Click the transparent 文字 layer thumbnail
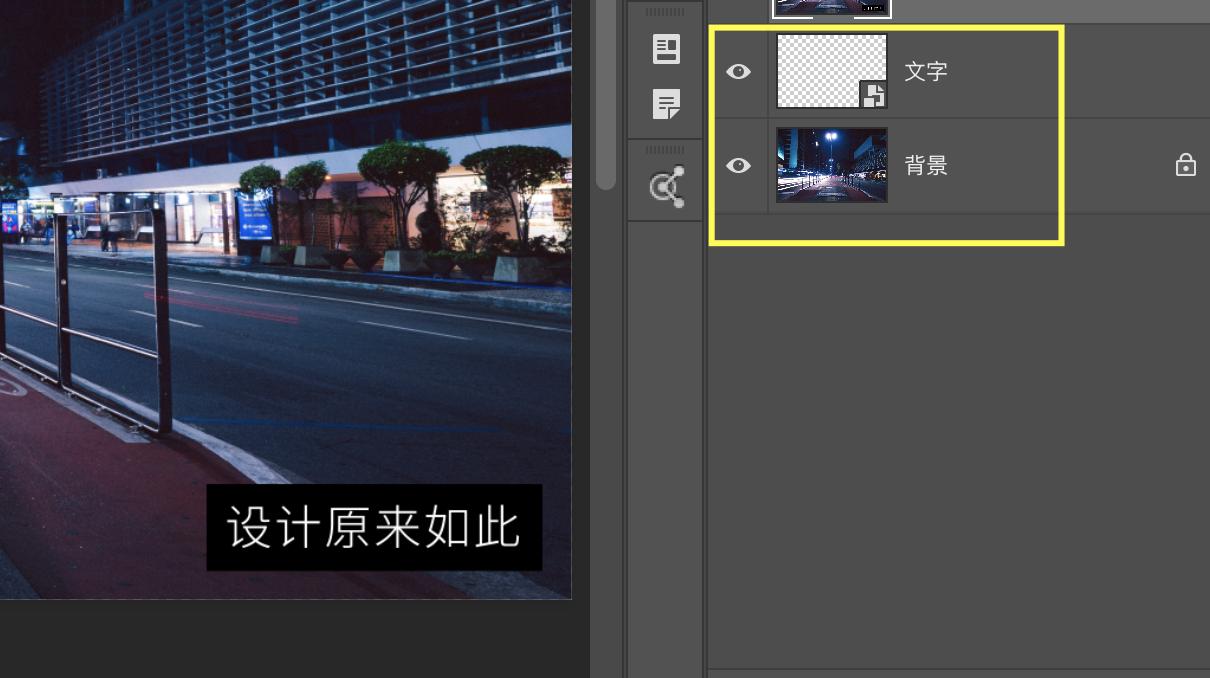 coord(831,71)
